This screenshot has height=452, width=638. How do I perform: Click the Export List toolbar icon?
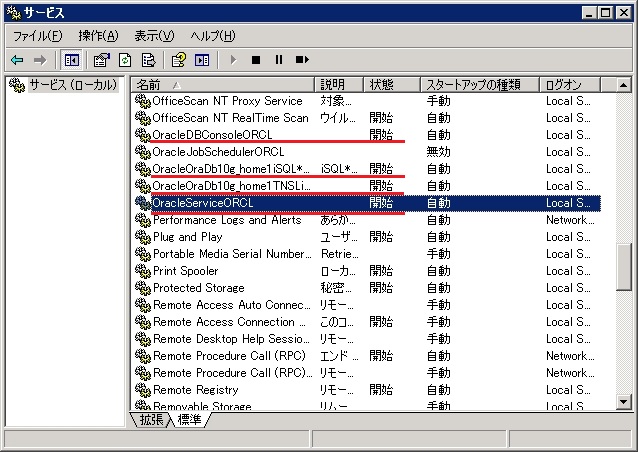click(x=148, y=60)
